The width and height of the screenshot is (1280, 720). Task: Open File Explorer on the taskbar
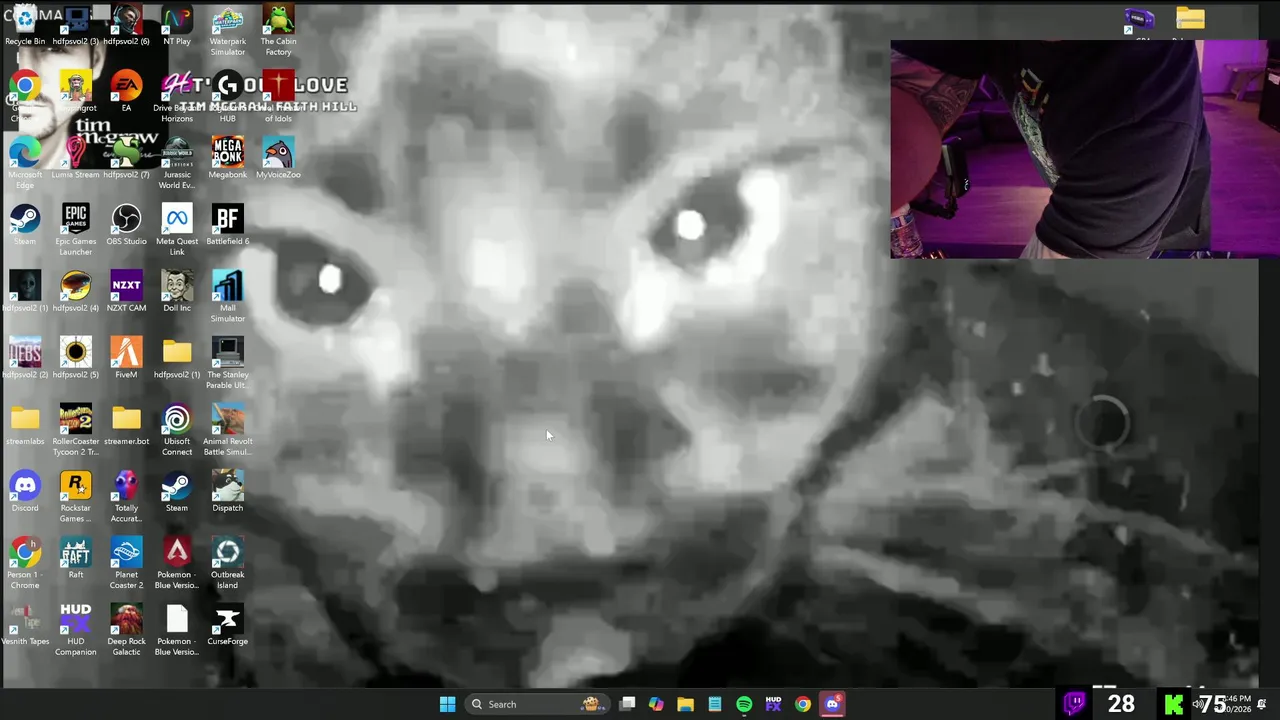pyautogui.click(x=685, y=704)
